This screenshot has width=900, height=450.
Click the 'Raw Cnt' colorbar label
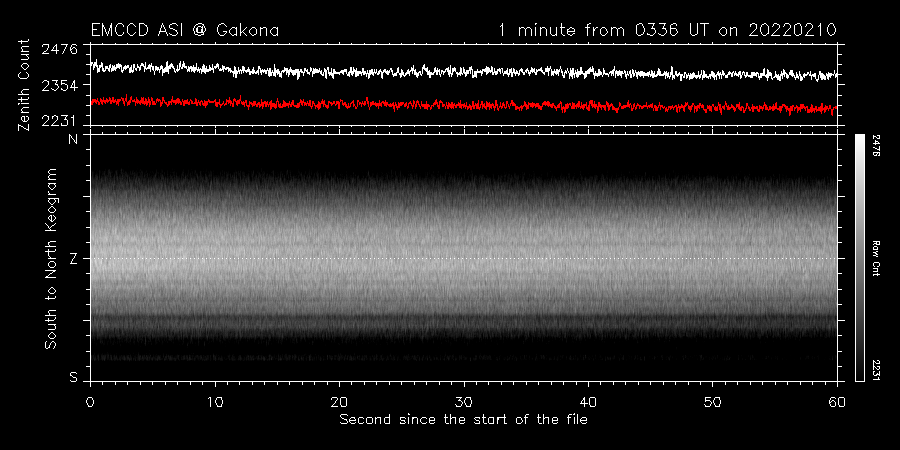click(x=877, y=258)
